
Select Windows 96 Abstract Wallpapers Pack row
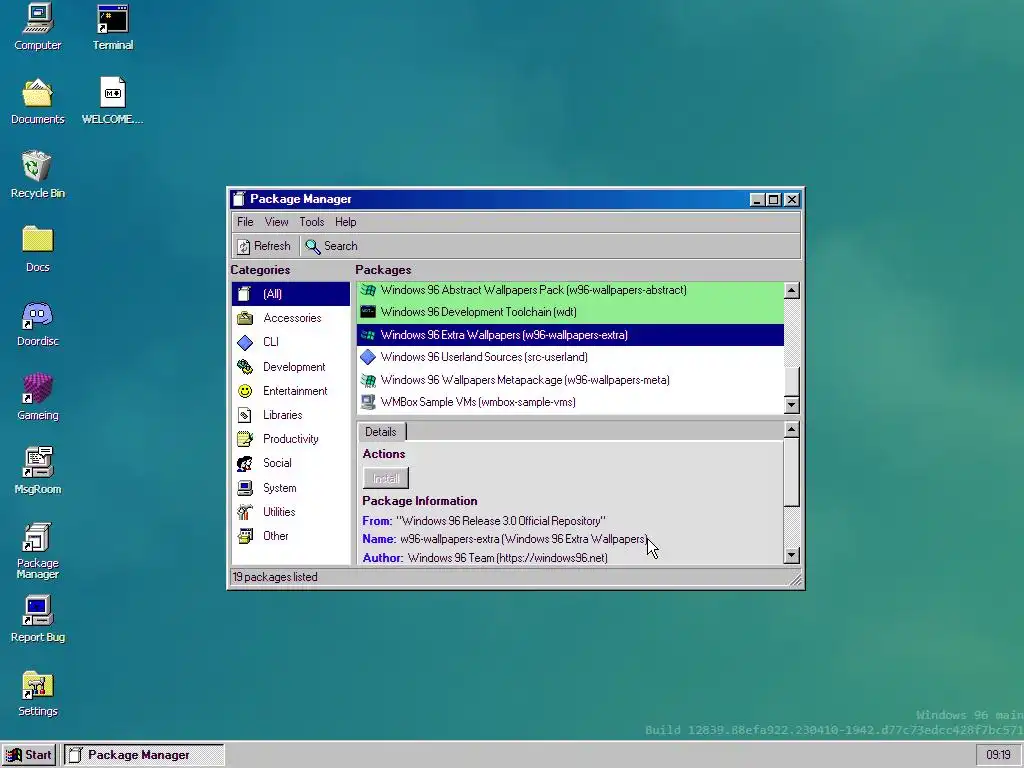click(570, 290)
